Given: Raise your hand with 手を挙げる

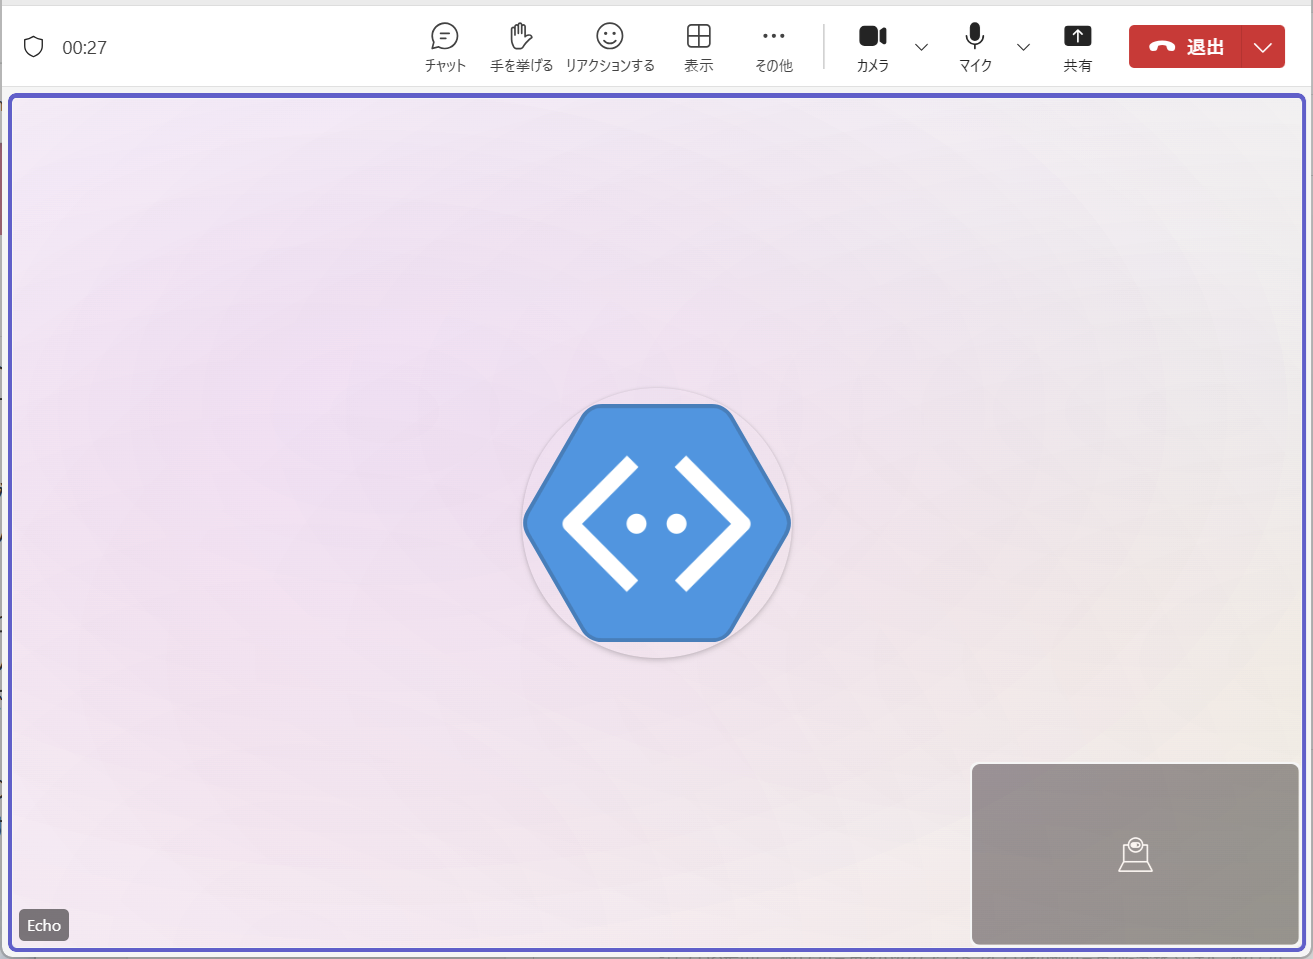Looking at the screenshot, I should pyautogui.click(x=521, y=47).
